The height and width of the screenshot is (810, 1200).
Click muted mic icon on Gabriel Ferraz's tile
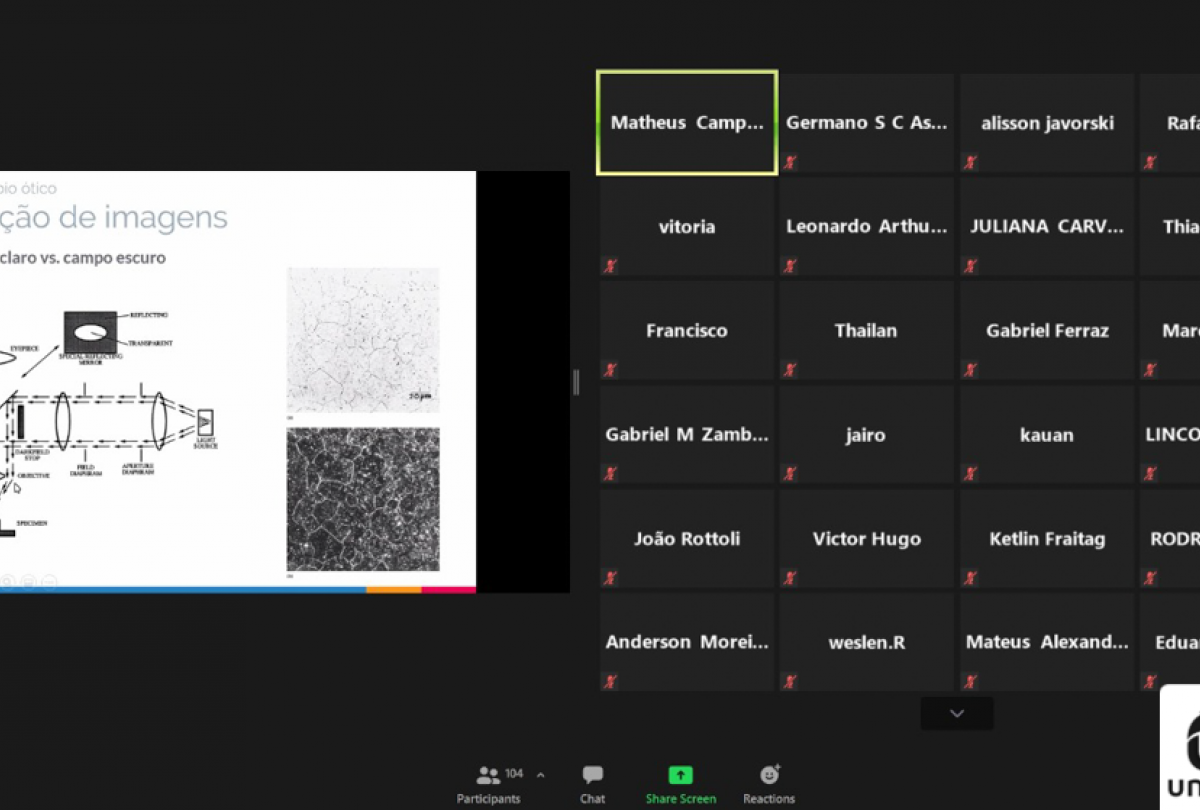point(970,370)
